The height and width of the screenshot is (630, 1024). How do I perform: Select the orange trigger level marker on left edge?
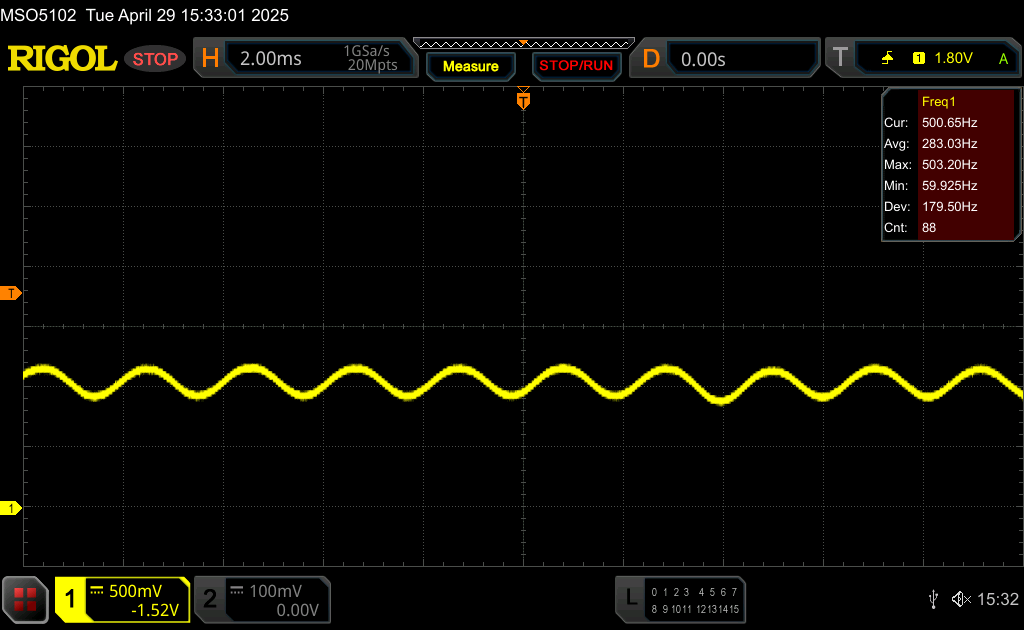point(12,293)
